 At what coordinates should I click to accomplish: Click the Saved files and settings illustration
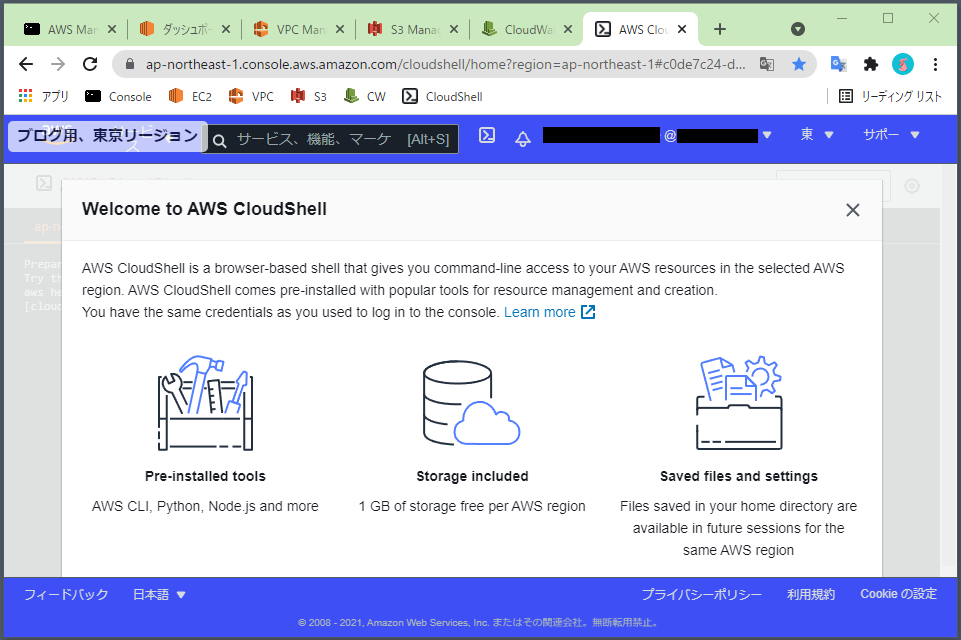point(739,403)
